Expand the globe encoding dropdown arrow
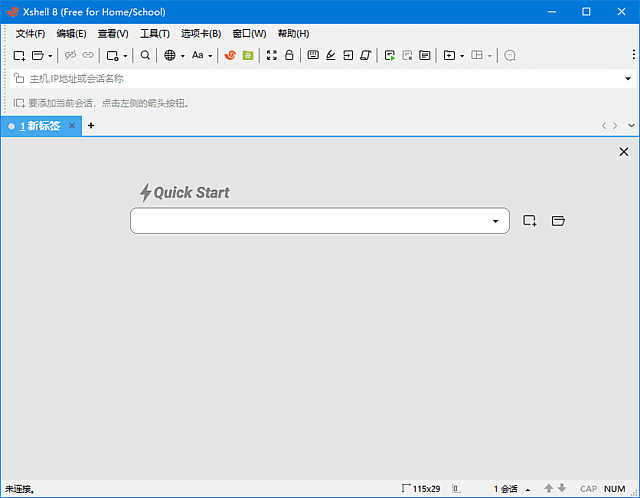The width and height of the screenshot is (640, 498). (x=183, y=56)
